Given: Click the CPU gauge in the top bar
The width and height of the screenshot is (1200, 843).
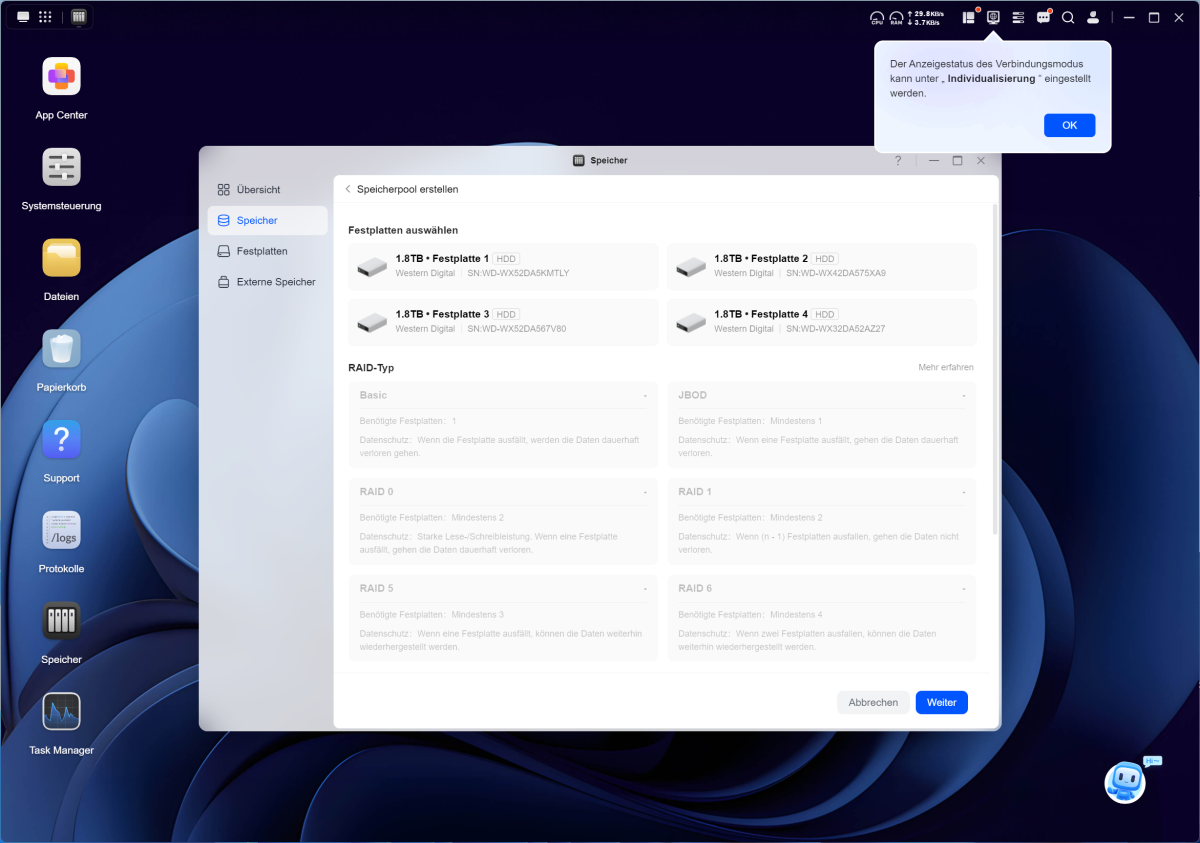Looking at the screenshot, I should pyautogui.click(x=877, y=18).
